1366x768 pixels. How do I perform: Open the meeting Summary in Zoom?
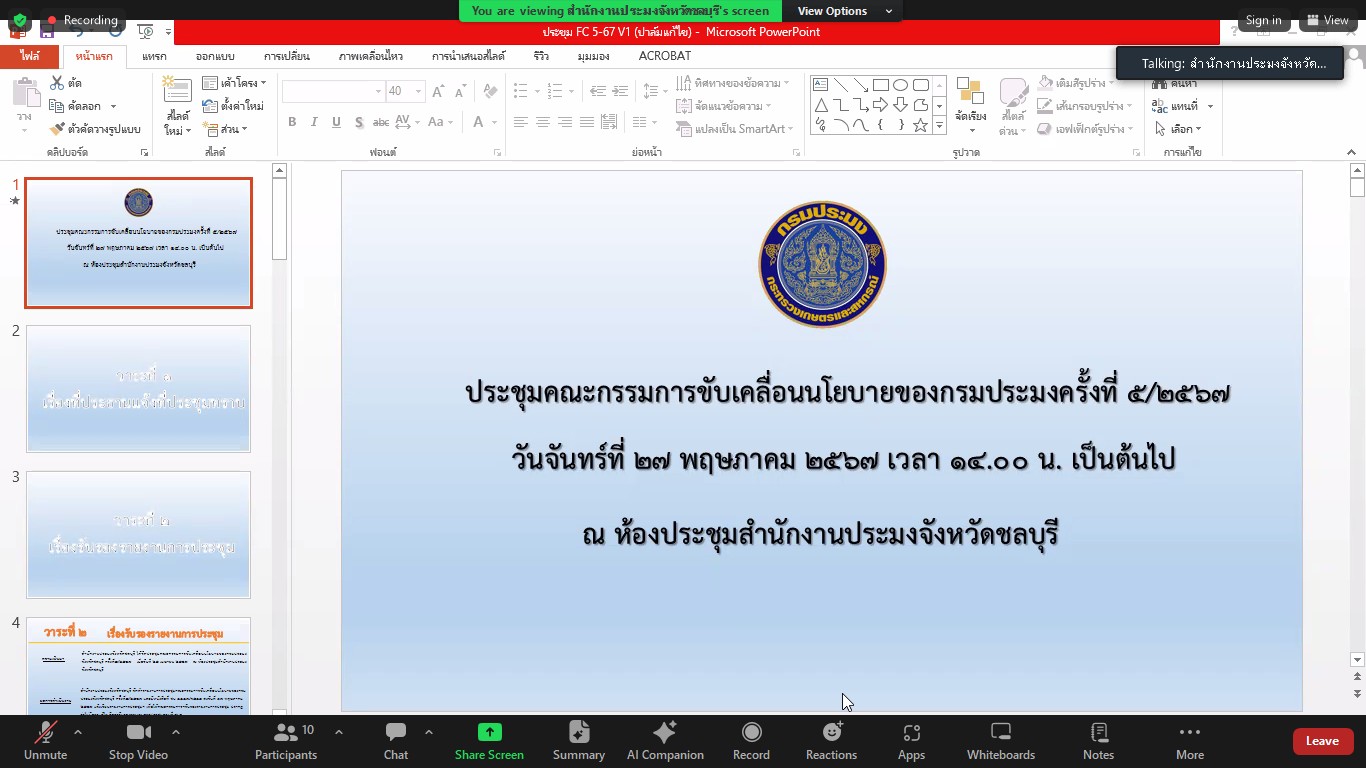pyautogui.click(x=579, y=741)
